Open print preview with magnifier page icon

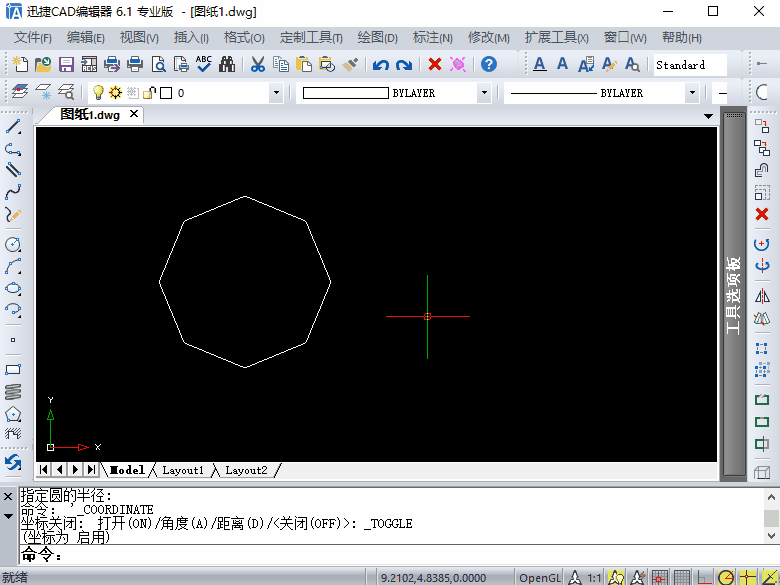click(159, 64)
